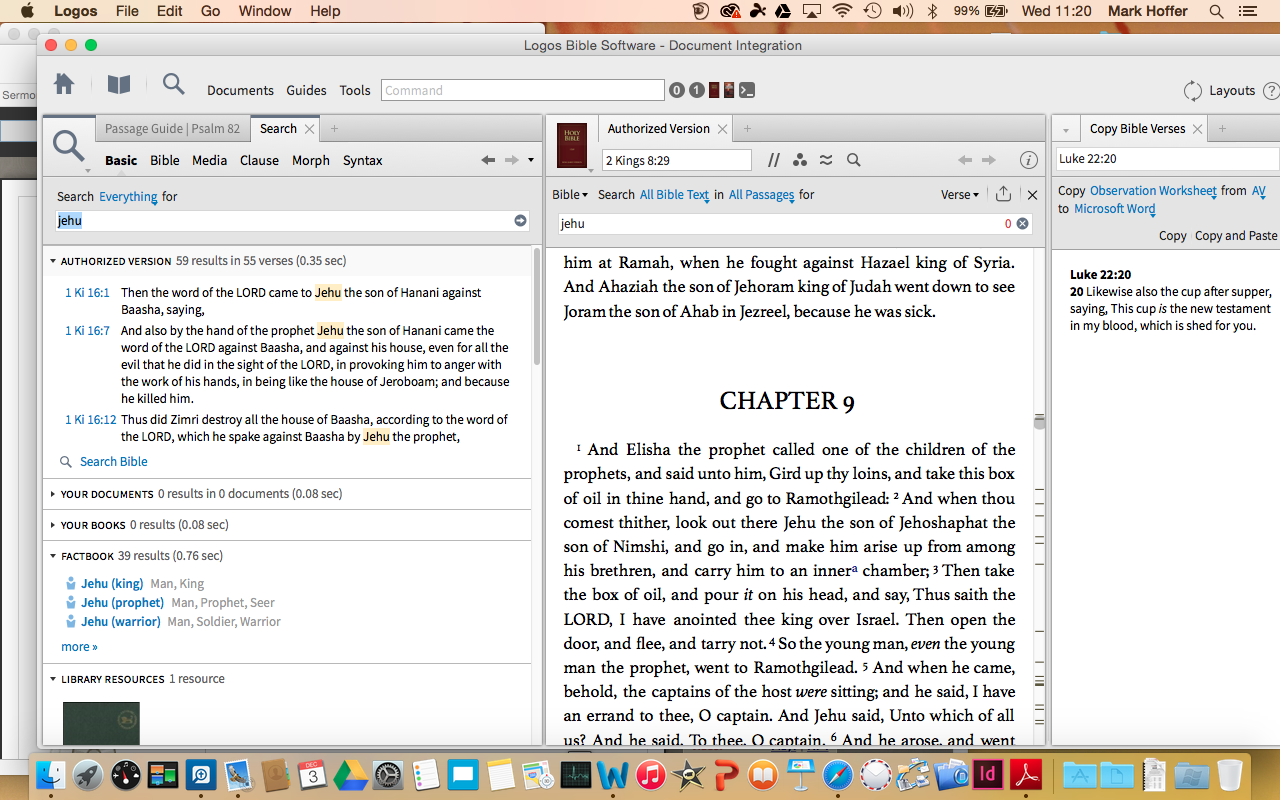
Task: Expand Your Documents results section
Action: 53,494
